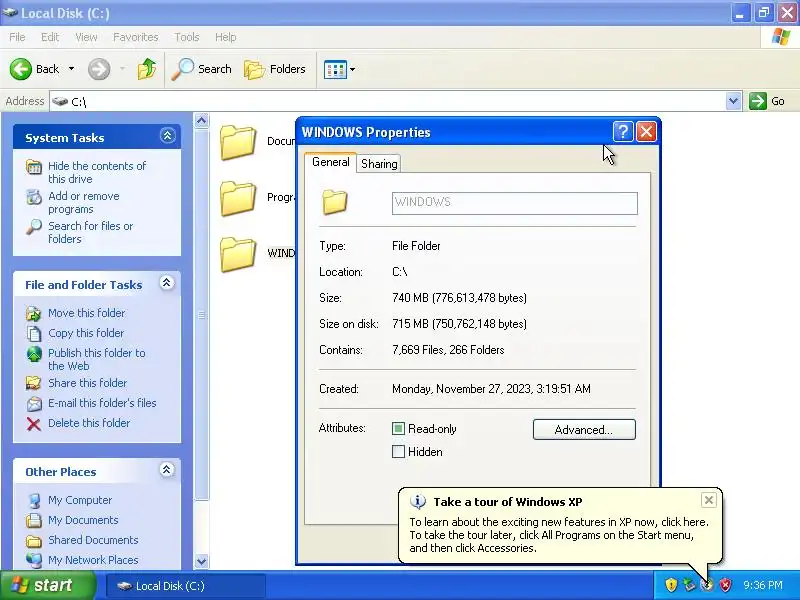This screenshot has width=800, height=600.
Task: Collapse the Other Places panel
Action: pyautogui.click(x=166, y=469)
